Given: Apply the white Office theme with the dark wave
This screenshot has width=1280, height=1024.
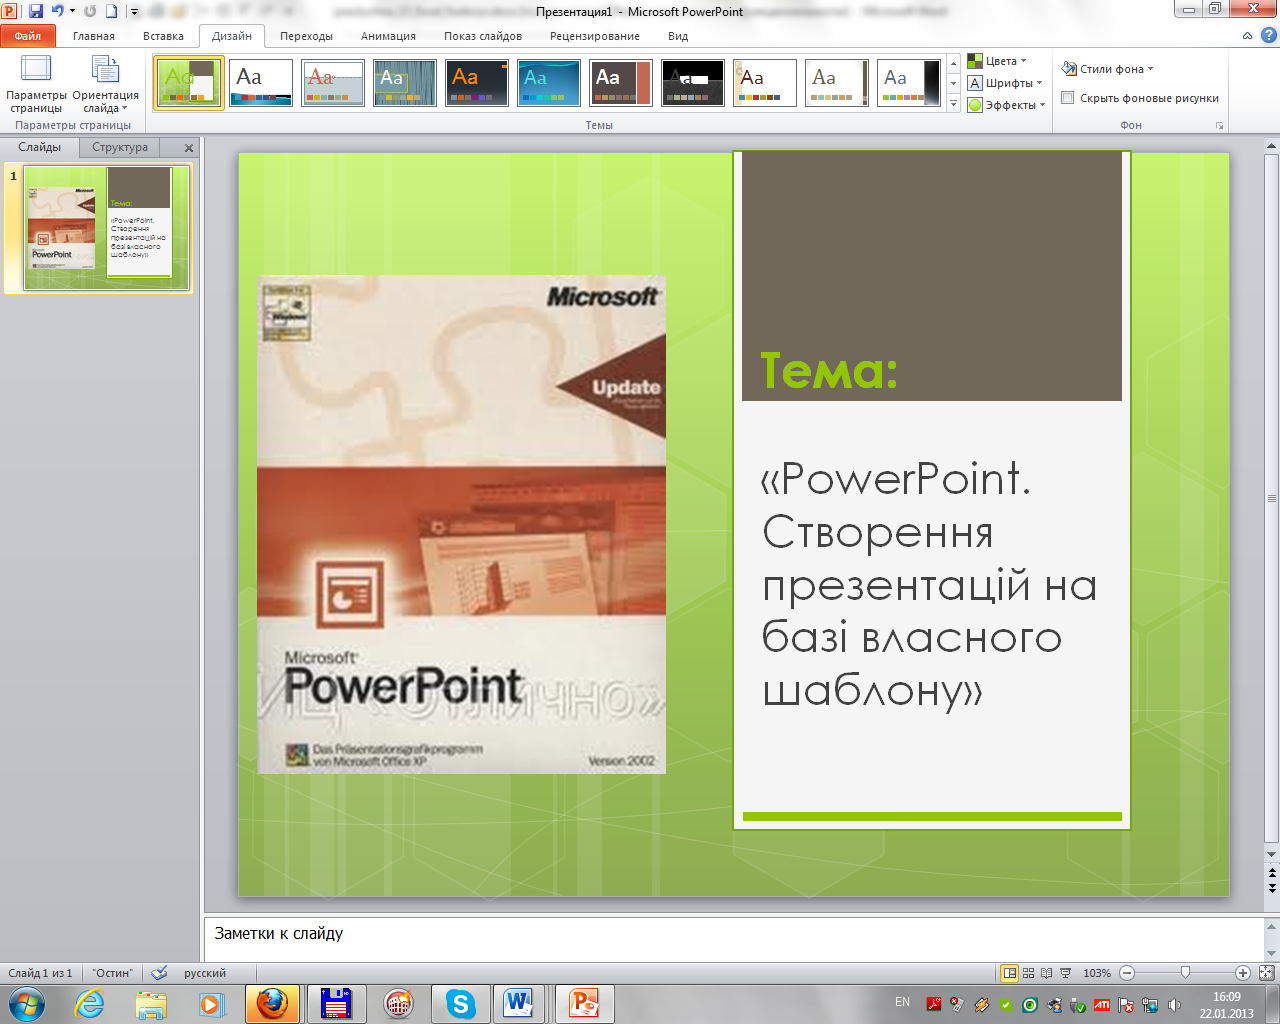Looking at the screenshot, I should (261, 83).
